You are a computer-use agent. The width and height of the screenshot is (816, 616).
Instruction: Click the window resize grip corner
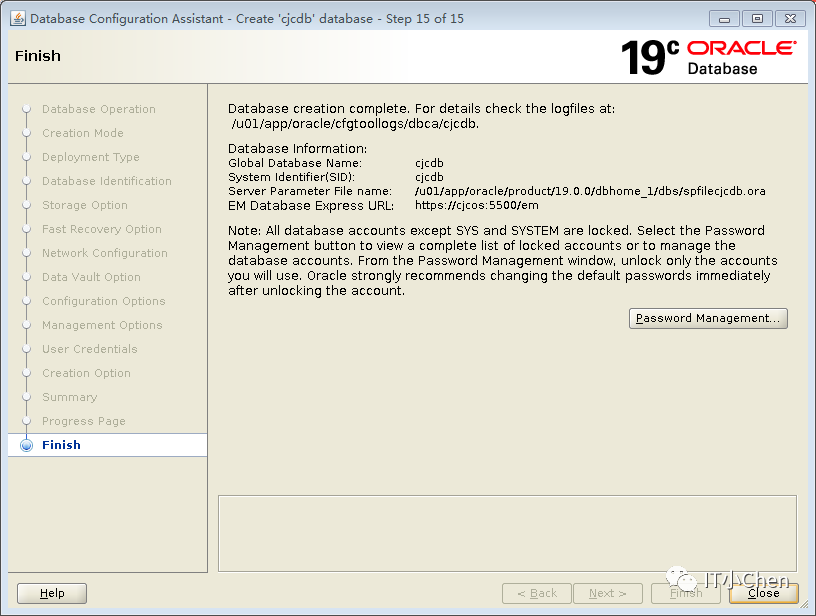(804, 604)
